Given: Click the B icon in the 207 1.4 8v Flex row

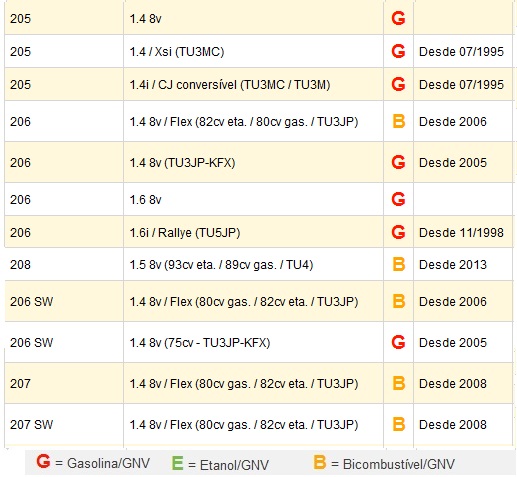Looking at the screenshot, I should point(399,383).
